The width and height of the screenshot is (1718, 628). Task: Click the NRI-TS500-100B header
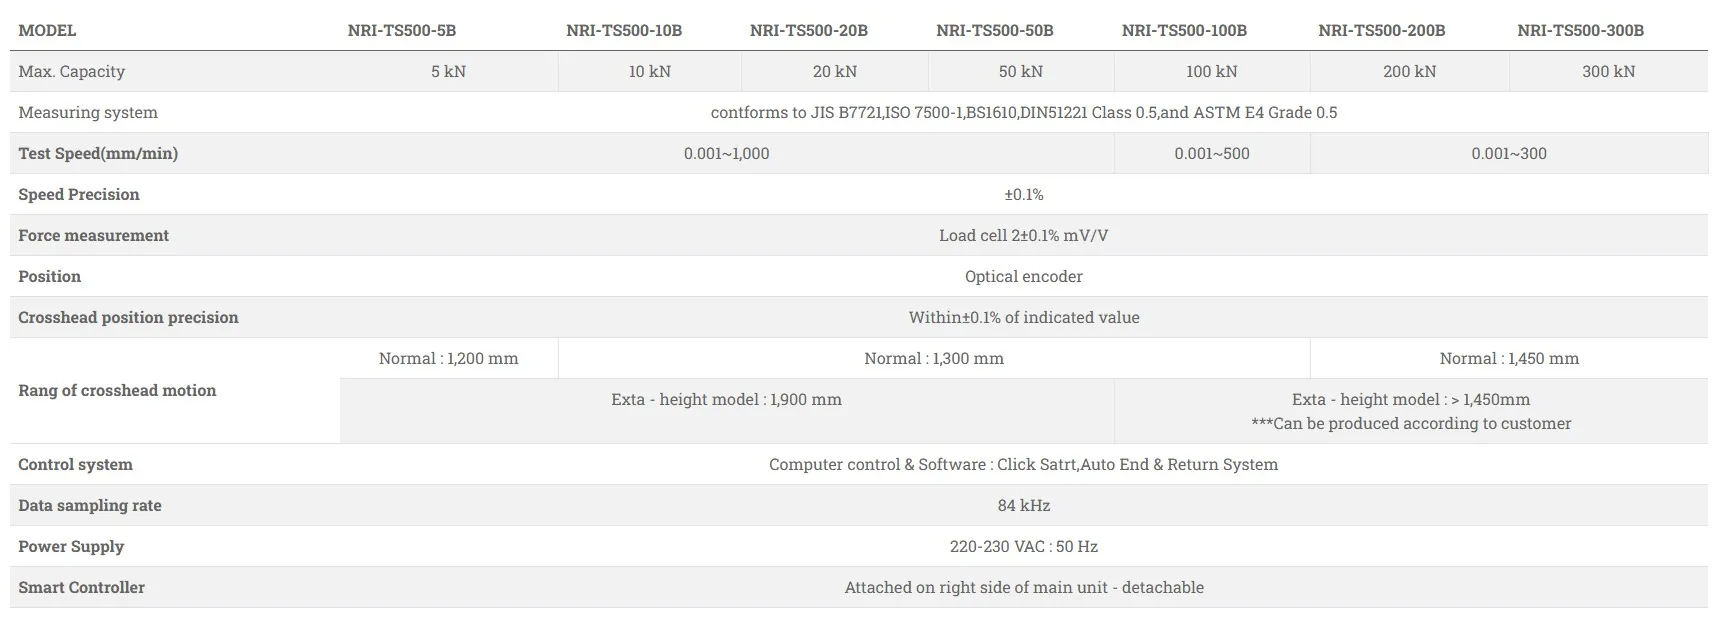pos(1184,30)
